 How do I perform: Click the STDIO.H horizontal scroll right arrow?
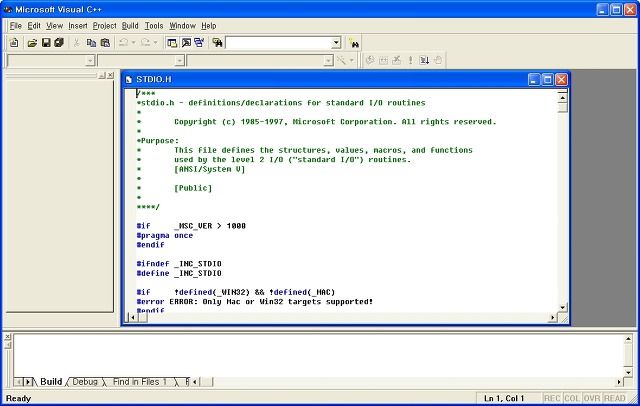pos(553,317)
